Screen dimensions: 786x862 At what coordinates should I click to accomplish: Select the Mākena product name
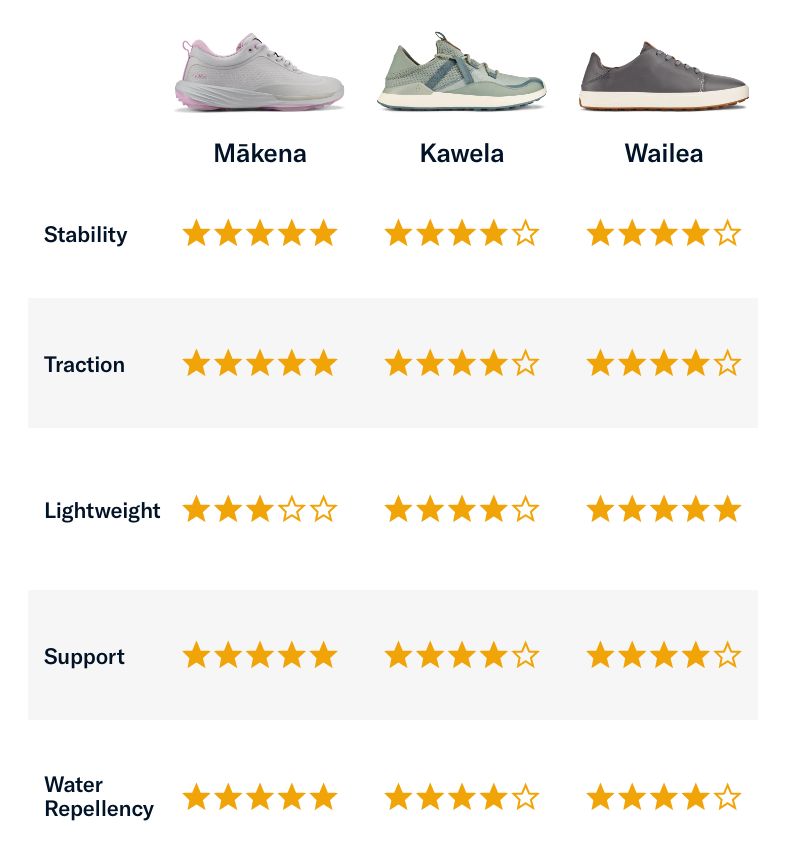tap(260, 153)
